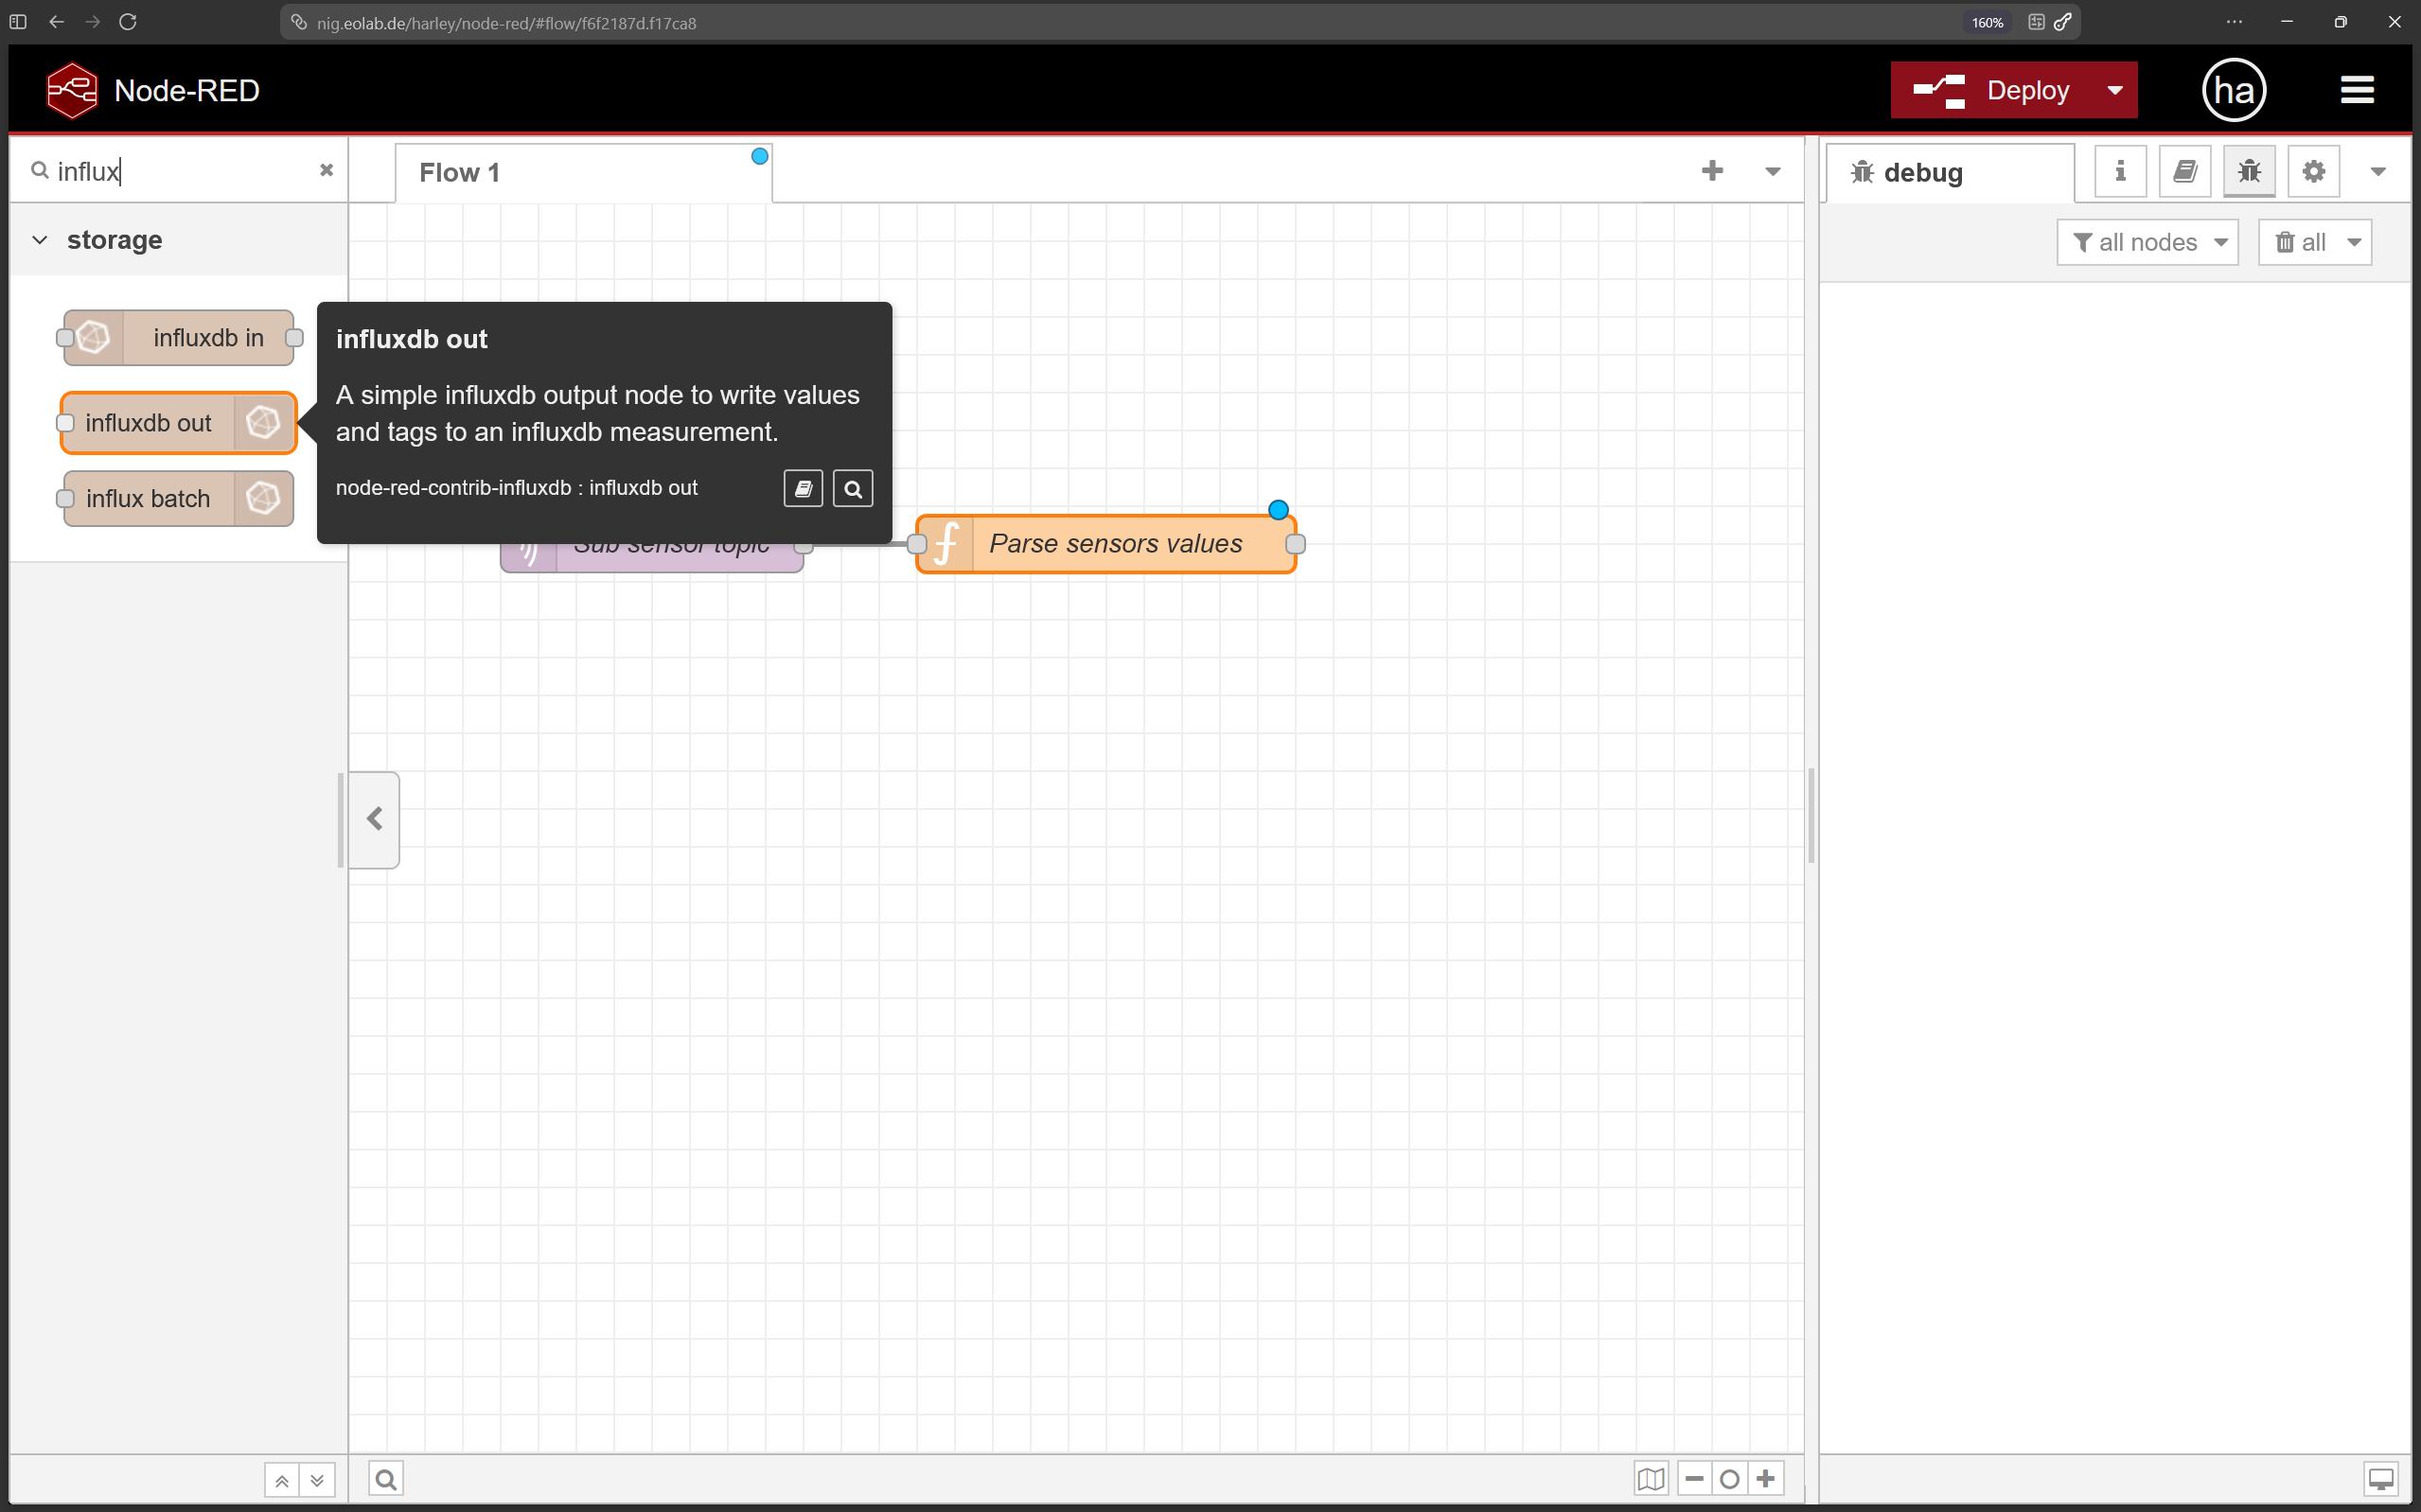Click the Node-RED logo icon
Image resolution: width=2421 pixels, height=1512 pixels.
click(72, 90)
